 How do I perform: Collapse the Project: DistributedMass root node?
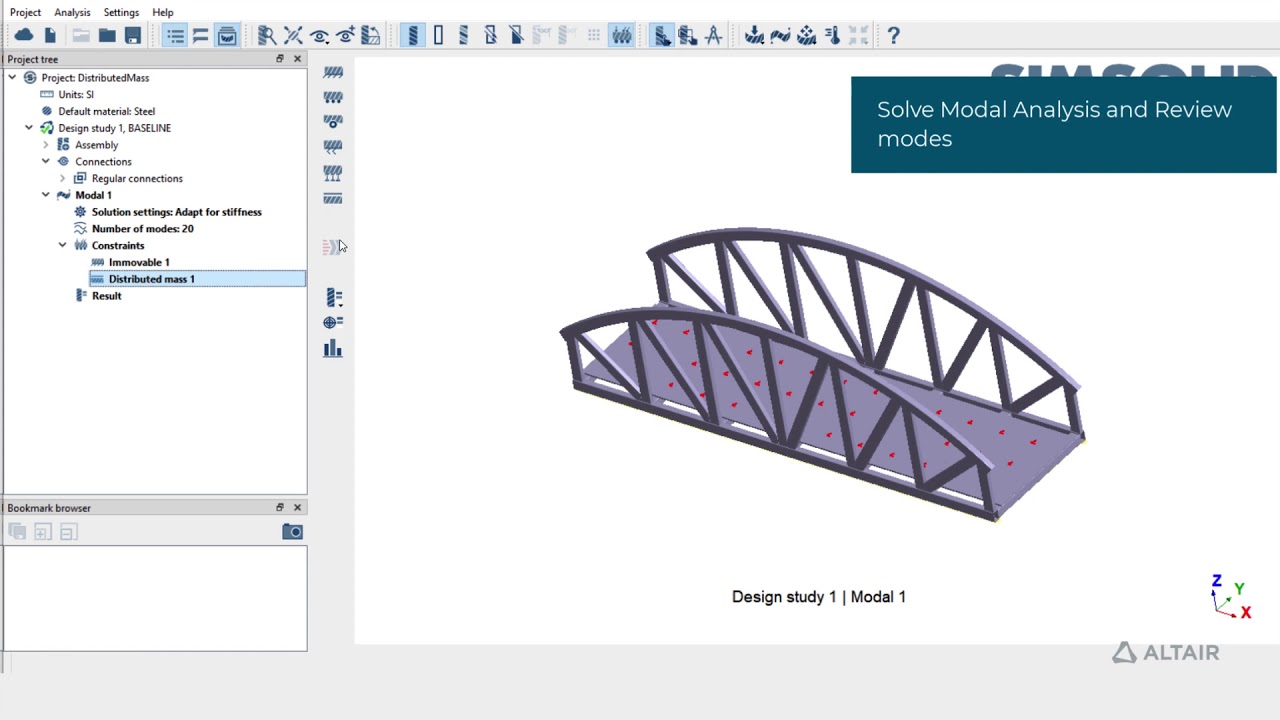pos(12,78)
